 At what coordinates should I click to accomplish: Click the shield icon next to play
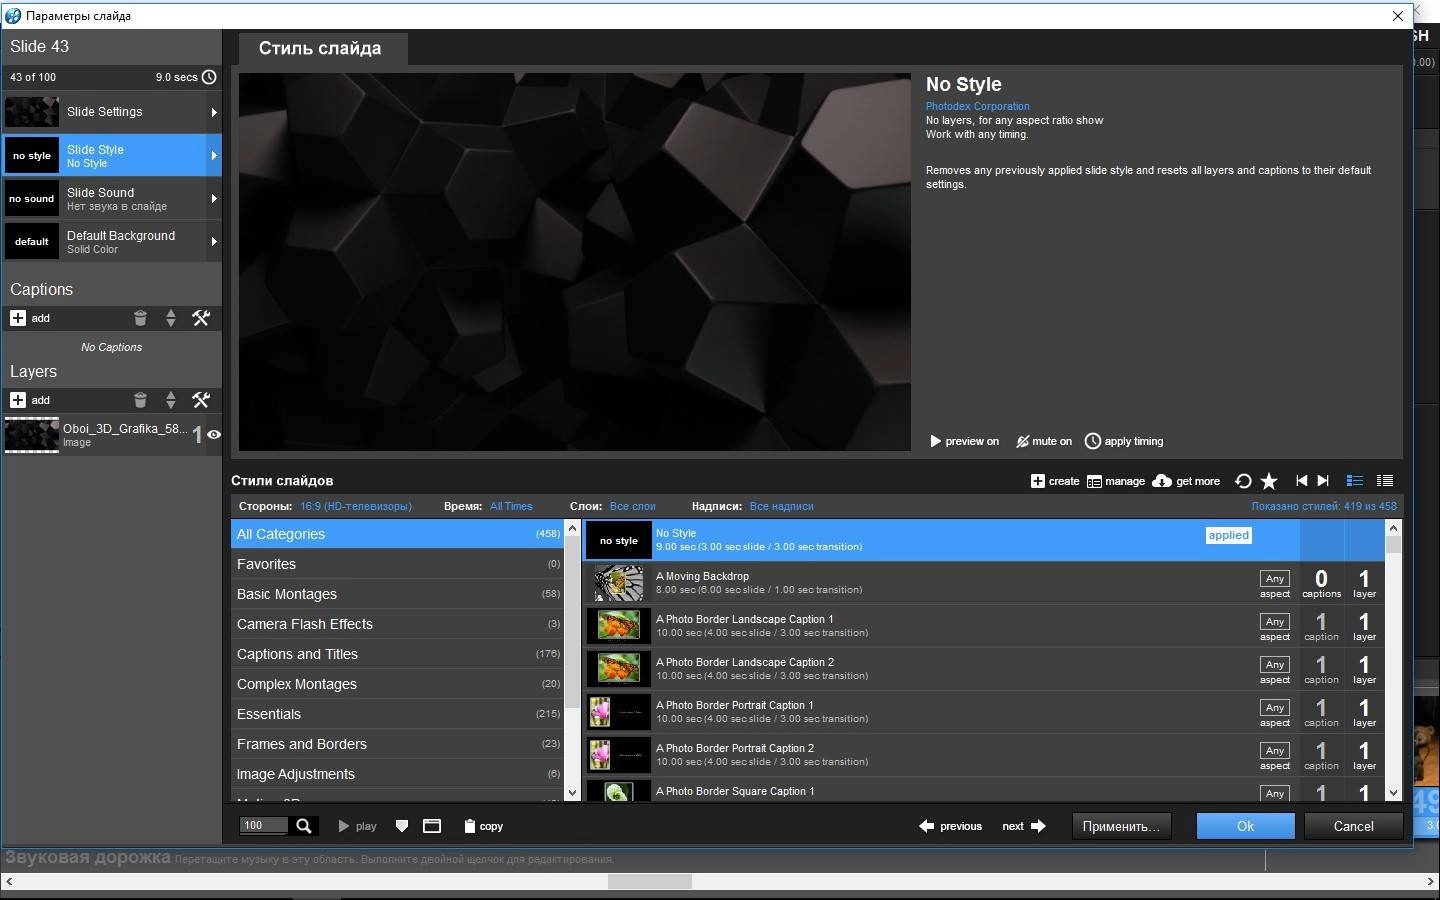tap(402, 826)
